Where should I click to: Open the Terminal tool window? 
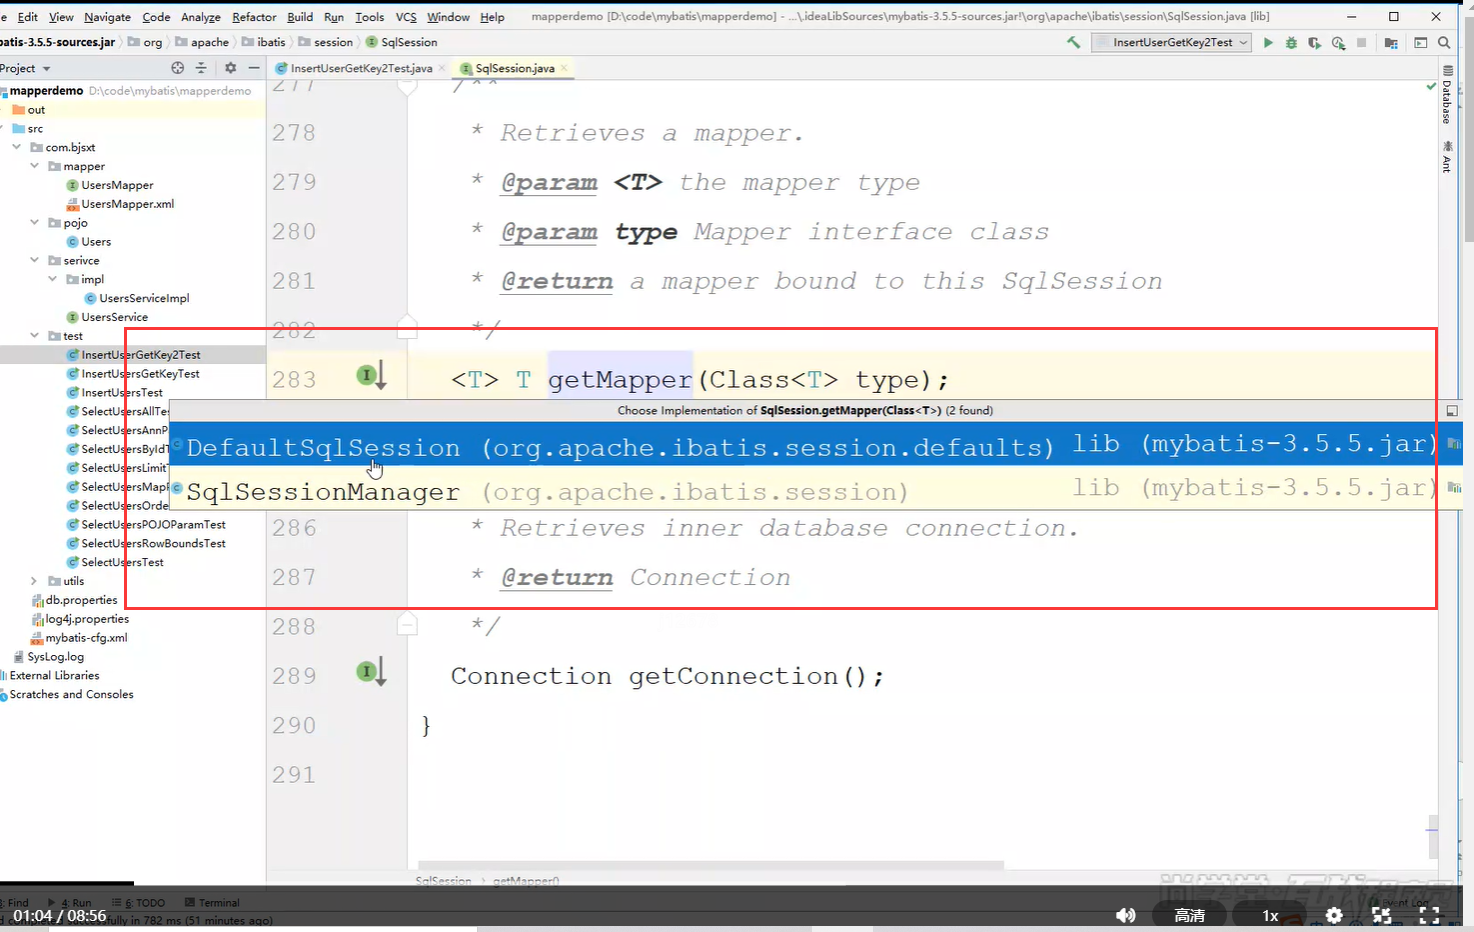[x=212, y=902]
